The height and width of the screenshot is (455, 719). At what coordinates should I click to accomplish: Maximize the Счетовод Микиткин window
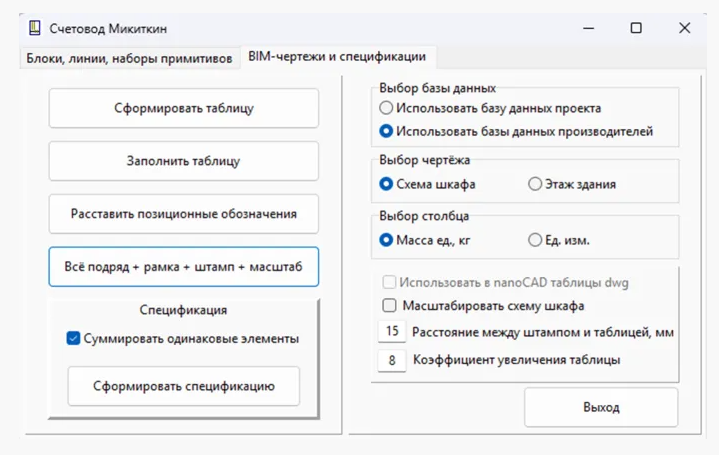(636, 28)
